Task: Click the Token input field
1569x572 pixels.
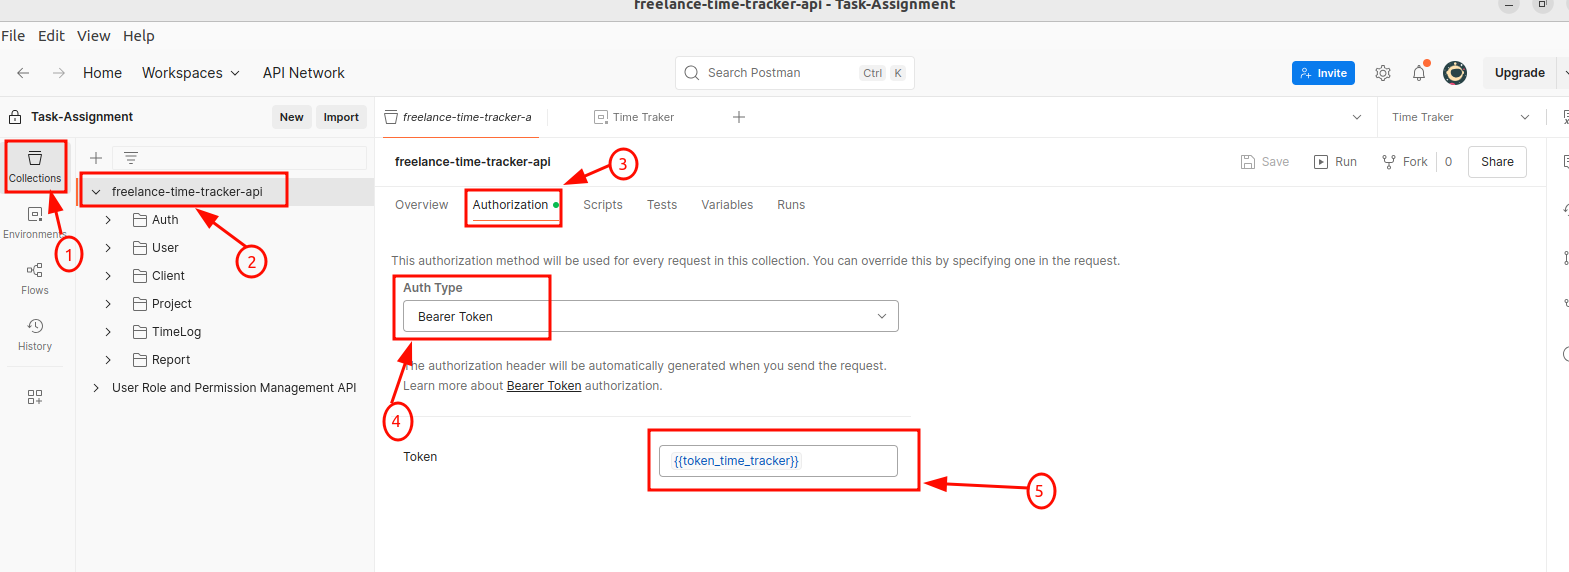Action: [x=778, y=461]
